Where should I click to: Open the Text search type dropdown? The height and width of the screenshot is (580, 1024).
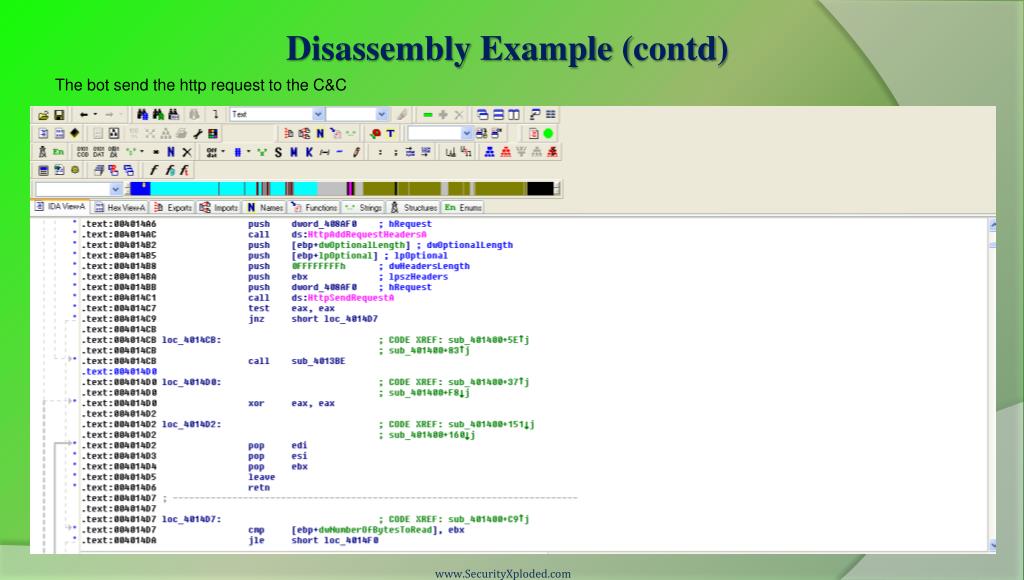(x=319, y=114)
